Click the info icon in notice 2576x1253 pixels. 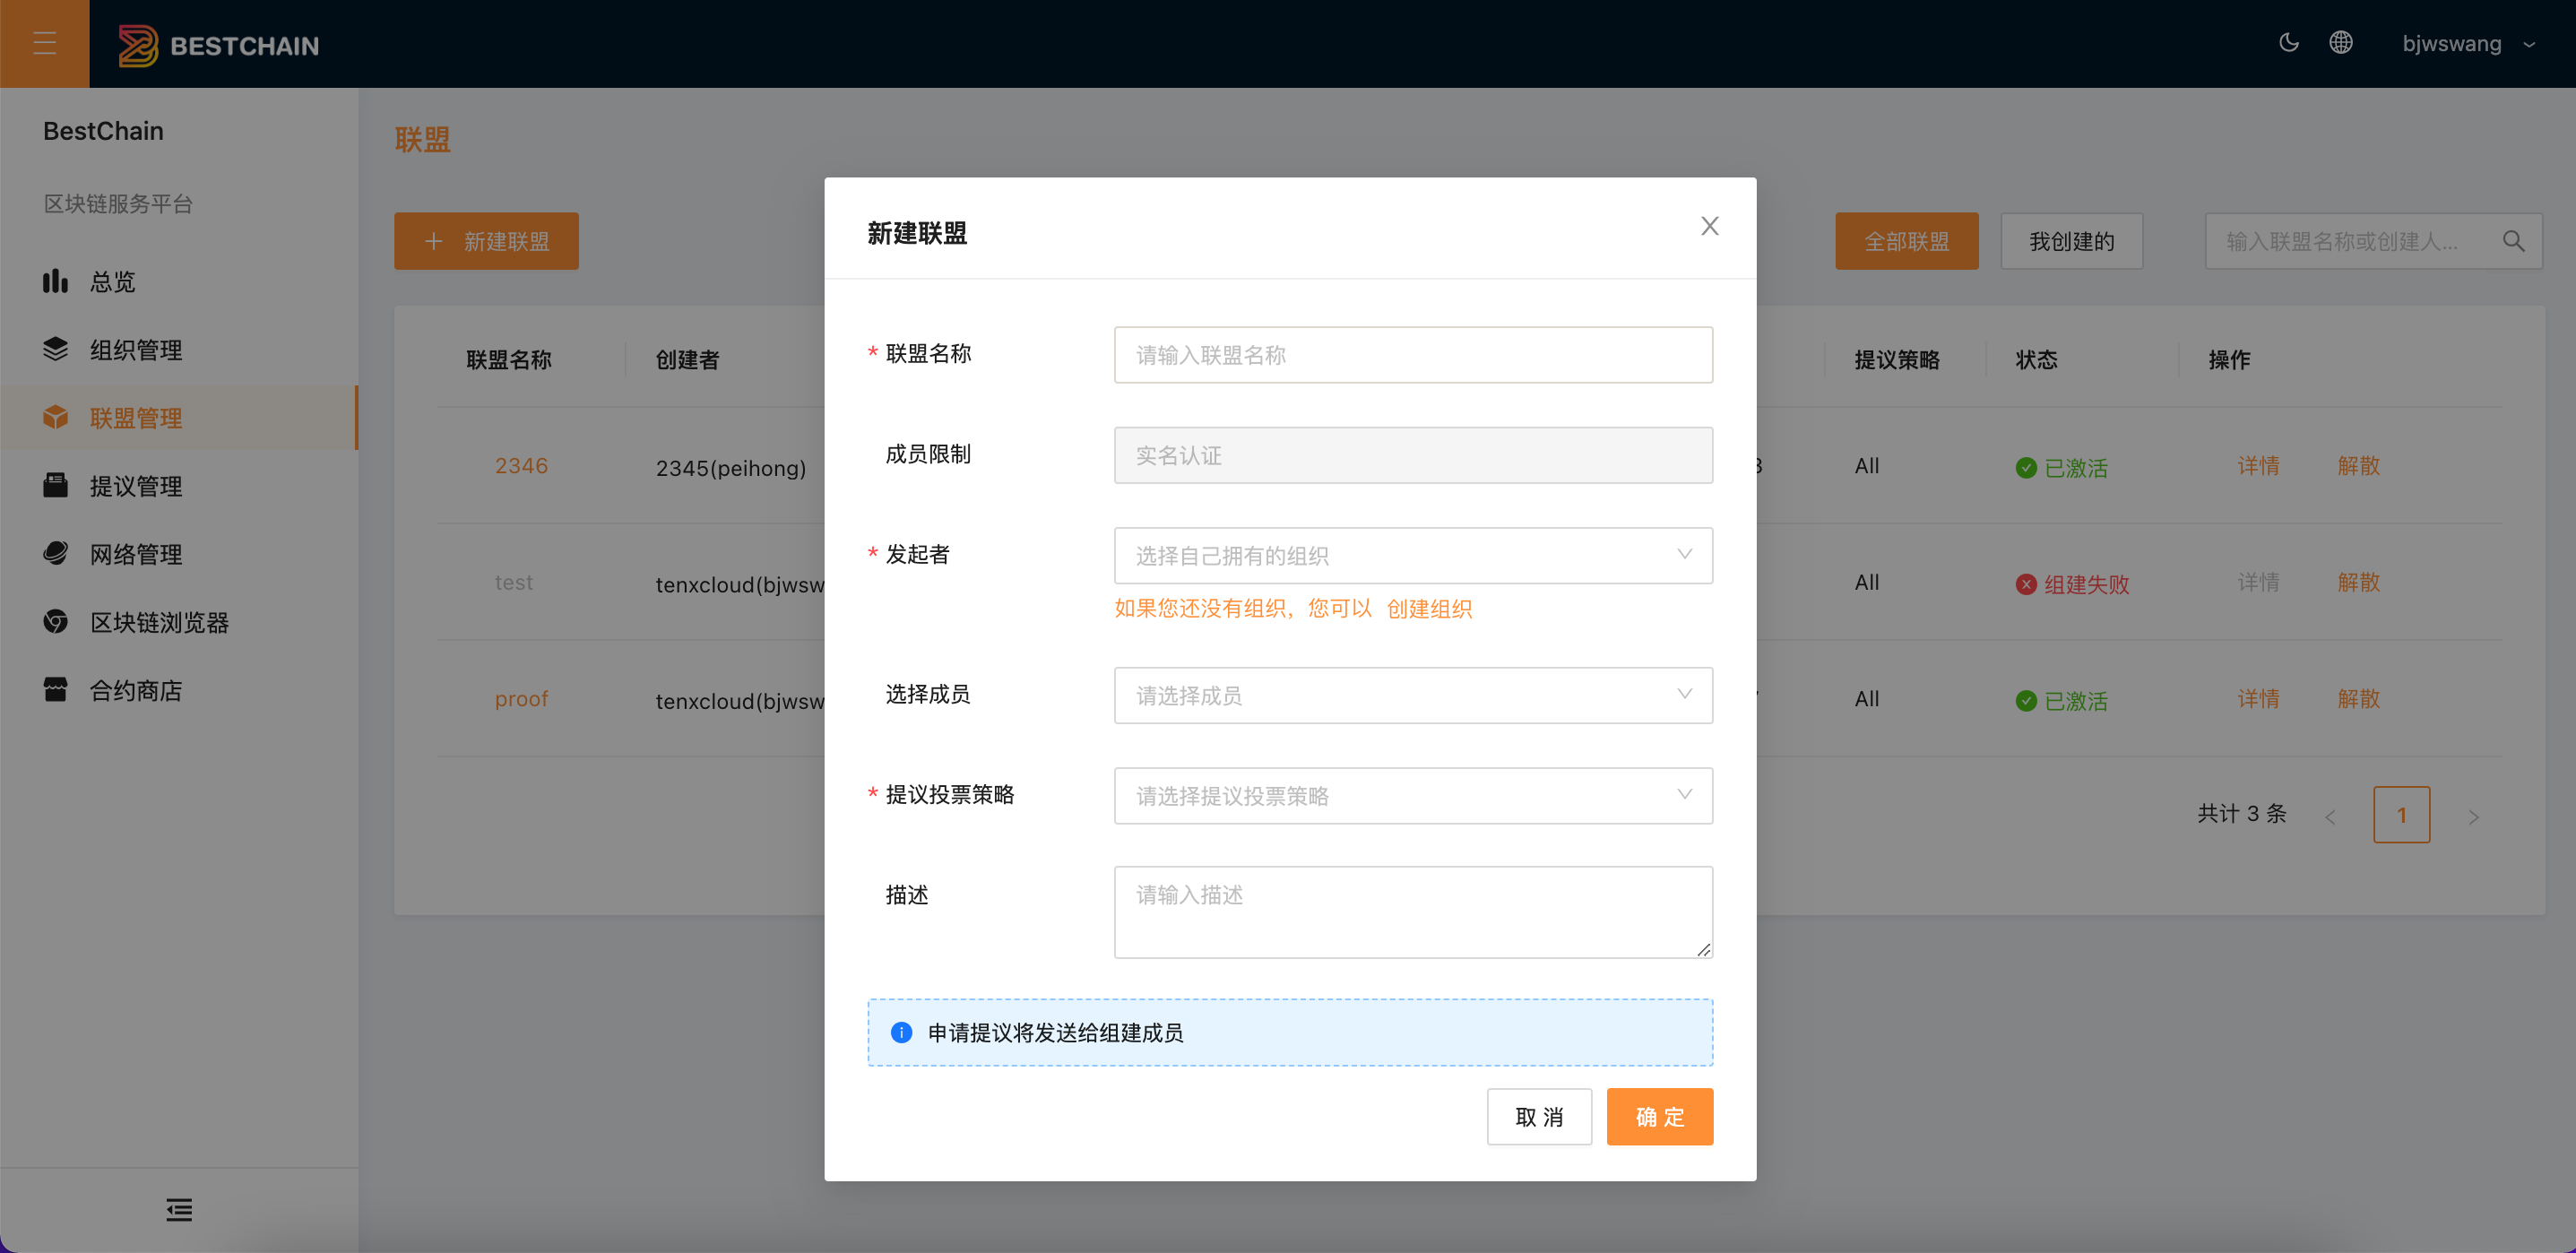[901, 1032]
